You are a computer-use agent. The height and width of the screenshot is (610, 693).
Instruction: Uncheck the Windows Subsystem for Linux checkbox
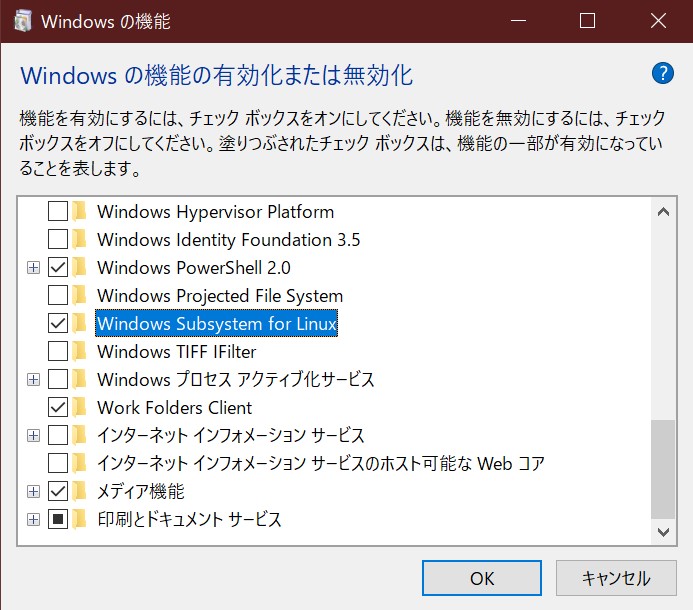click(58, 324)
